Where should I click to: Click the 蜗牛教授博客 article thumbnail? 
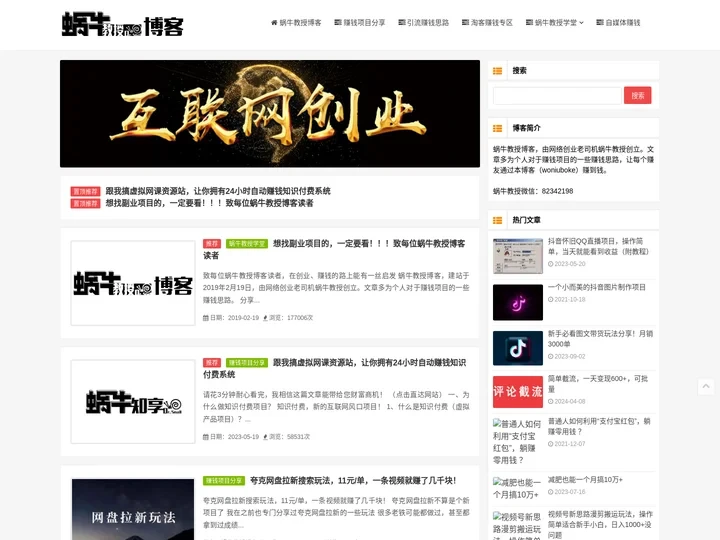(x=133, y=283)
